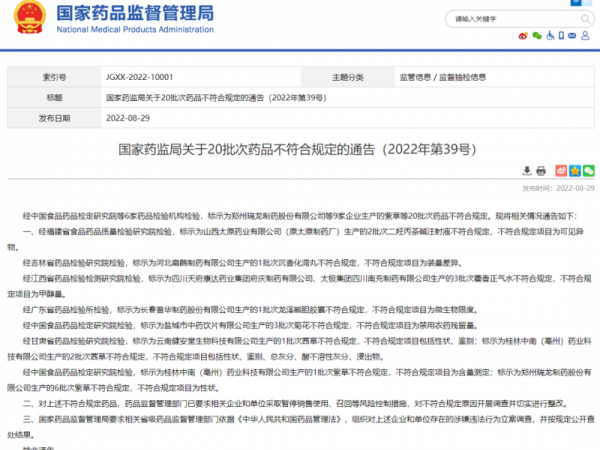Viewport: 600px width, 450px height.
Task: Click the search magnifier icon
Action: point(583,17)
